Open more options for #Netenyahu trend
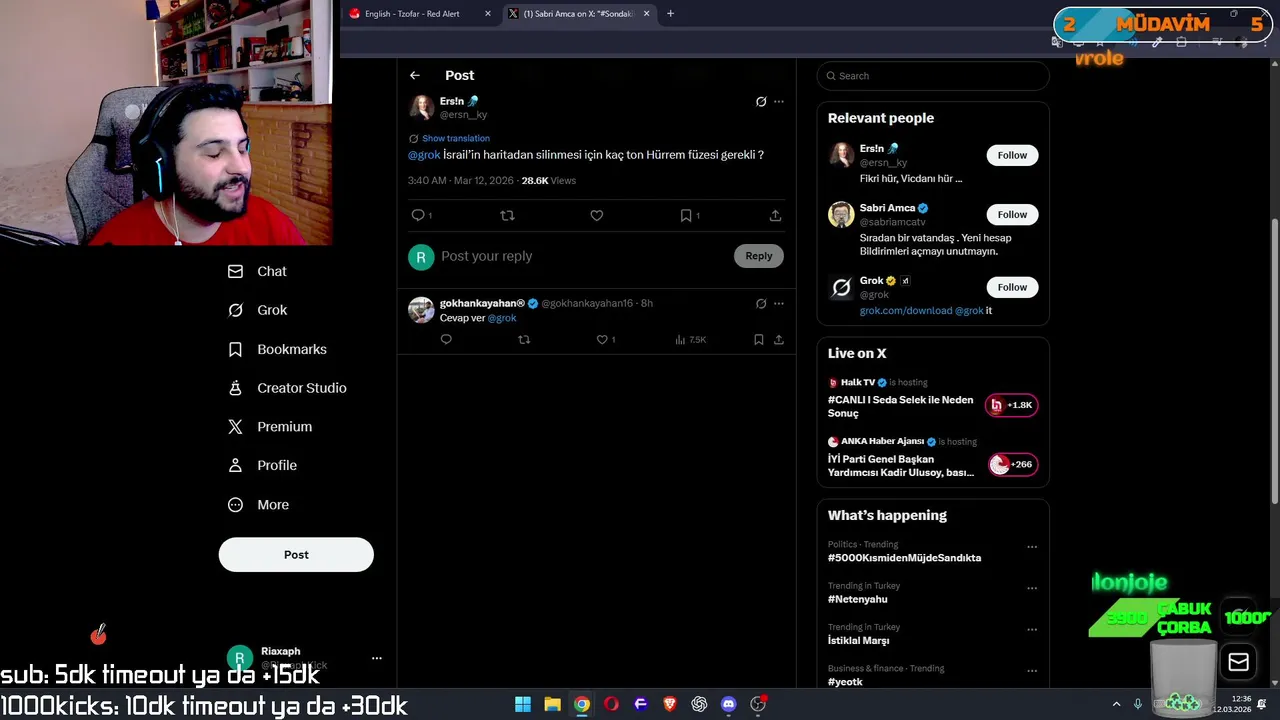Viewport: 1280px width, 720px height. [x=1032, y=588]
